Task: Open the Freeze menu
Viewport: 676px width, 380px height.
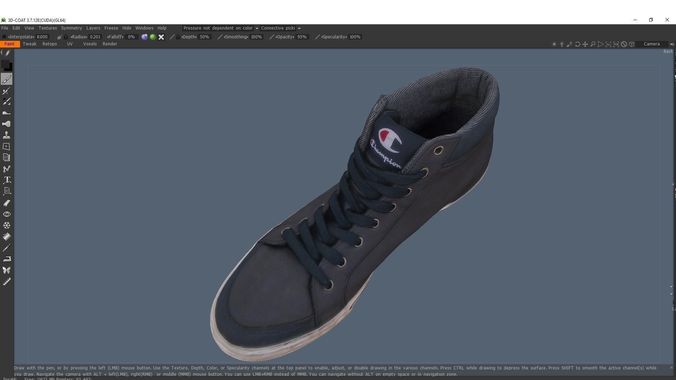Action: tap(111, 28)
